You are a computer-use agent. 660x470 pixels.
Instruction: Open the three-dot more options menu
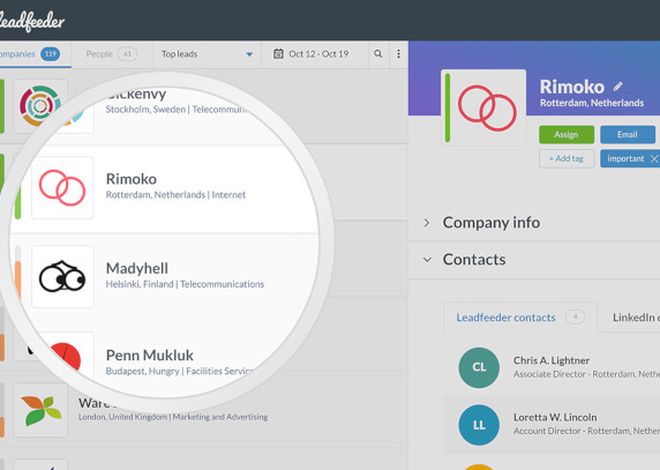coord(398,54)
